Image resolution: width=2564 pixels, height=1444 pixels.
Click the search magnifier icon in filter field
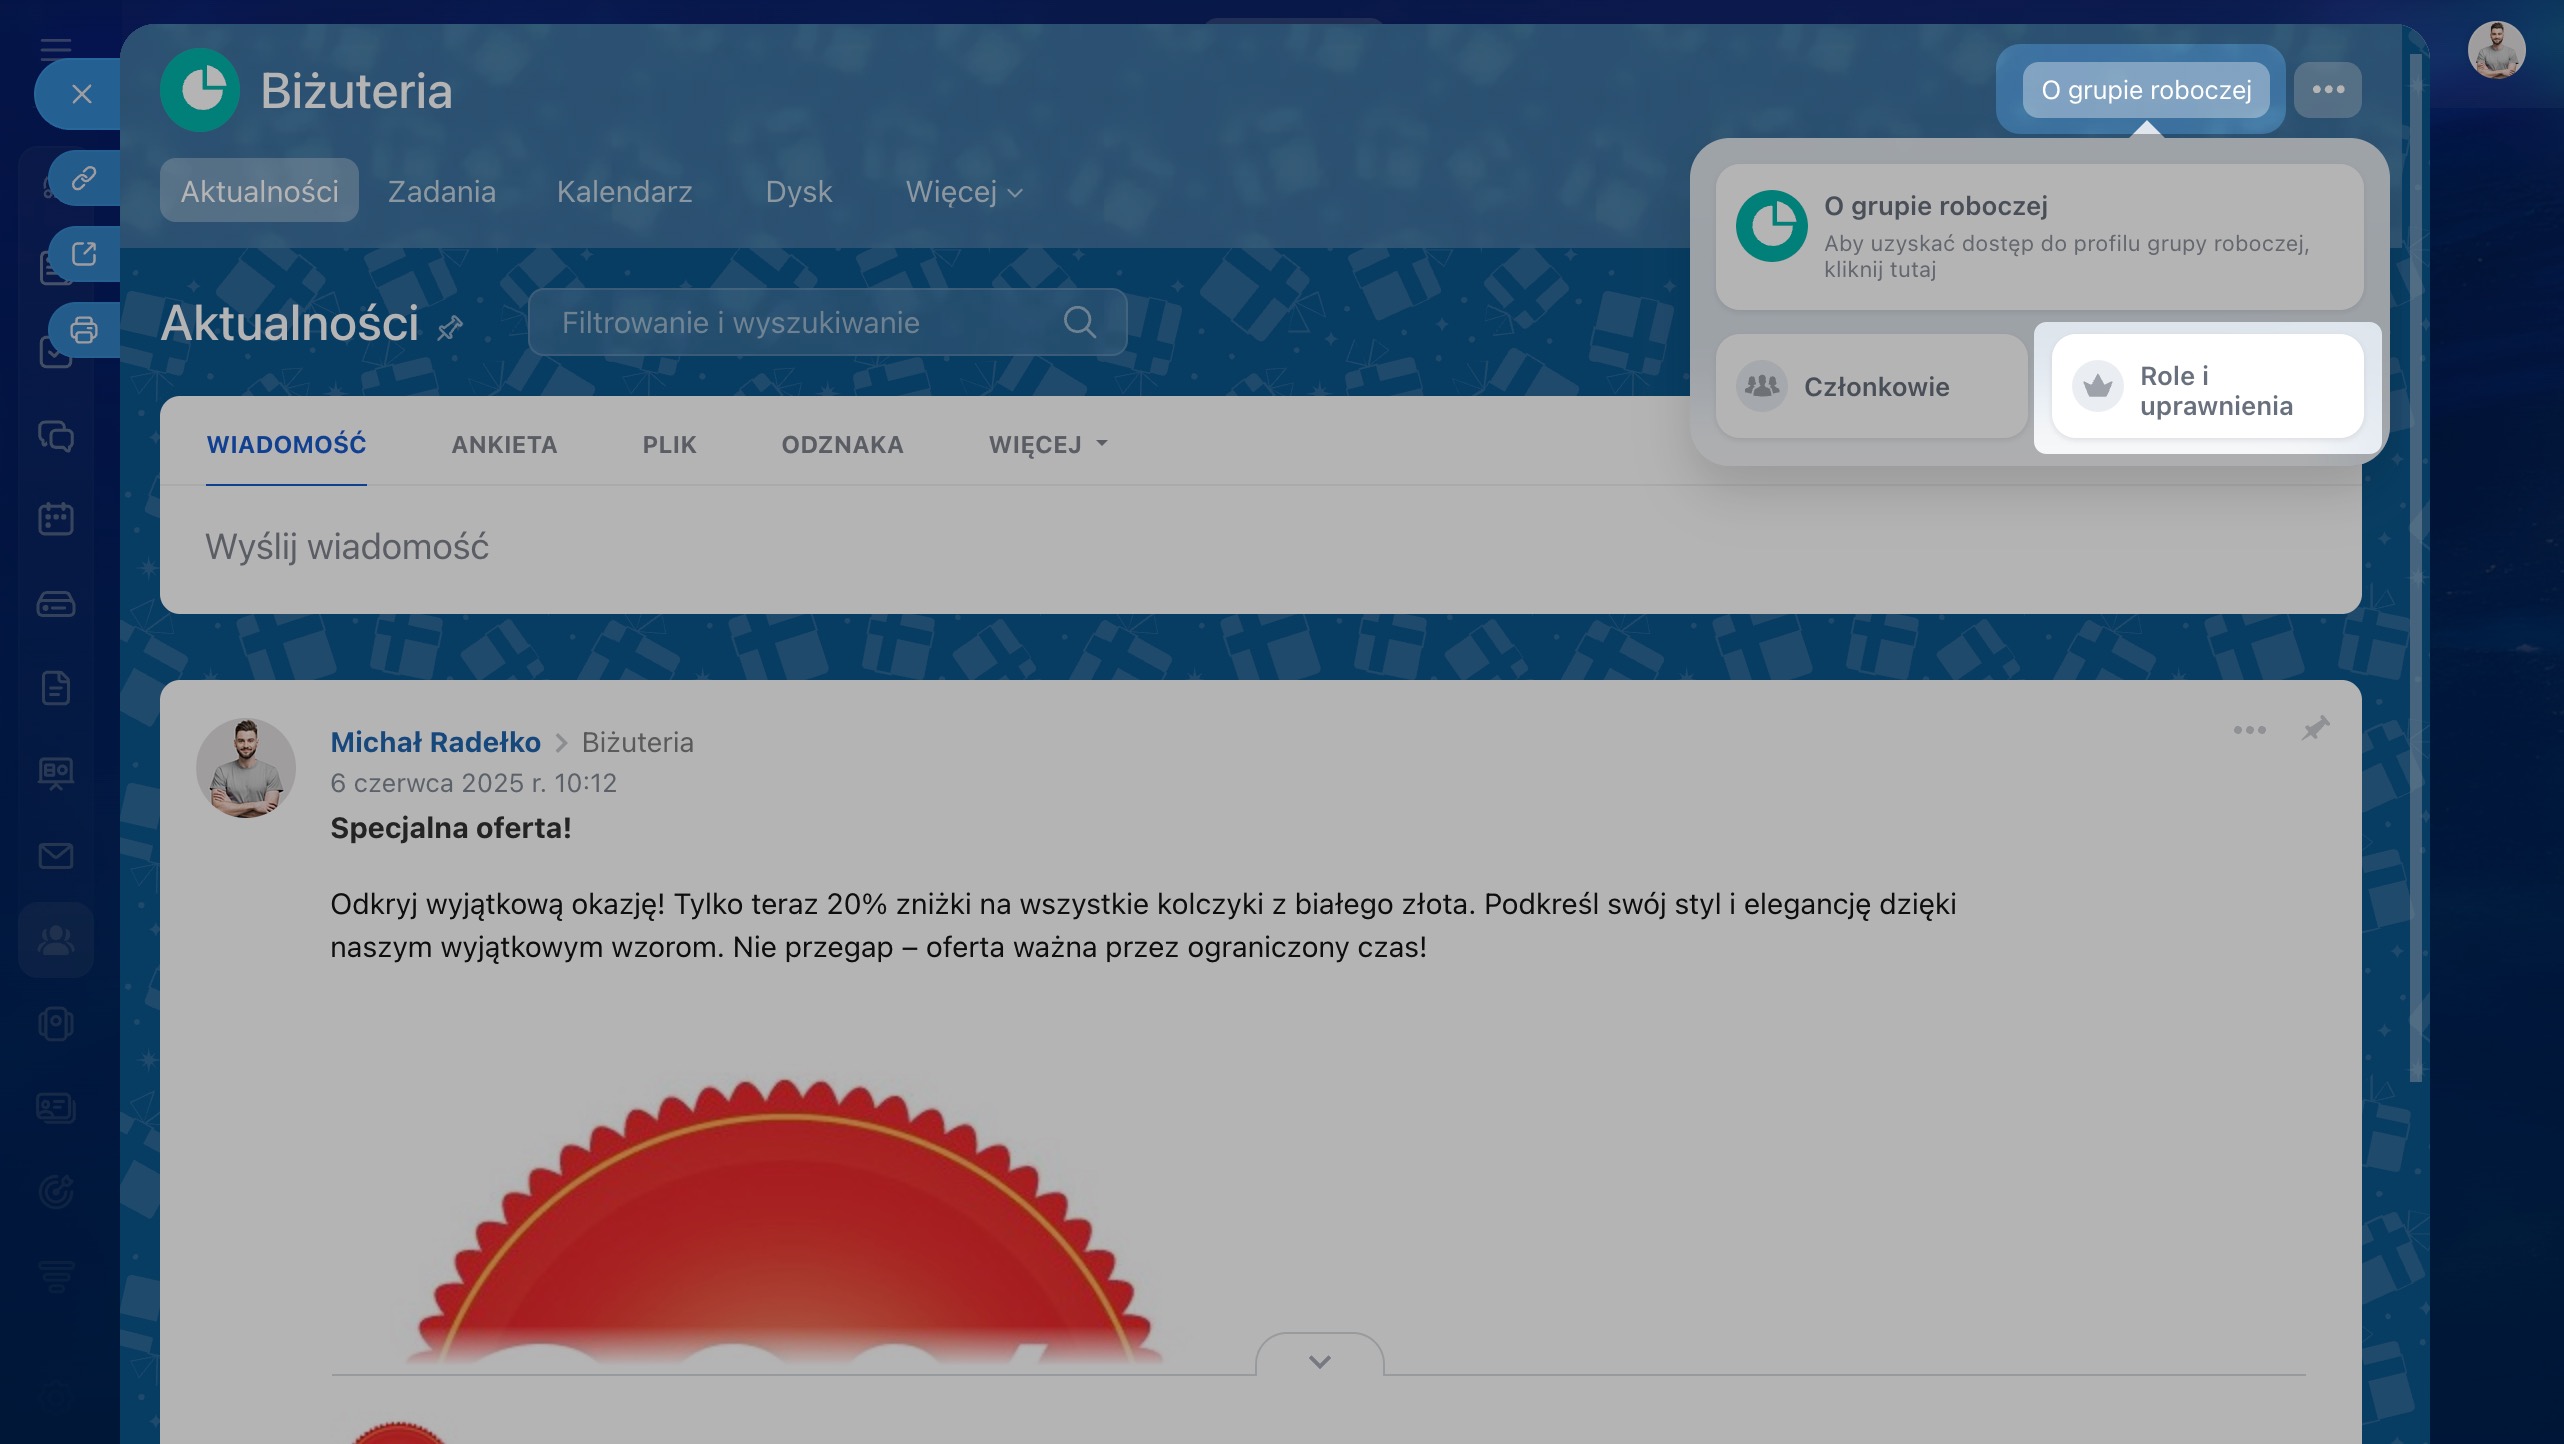1079,322
